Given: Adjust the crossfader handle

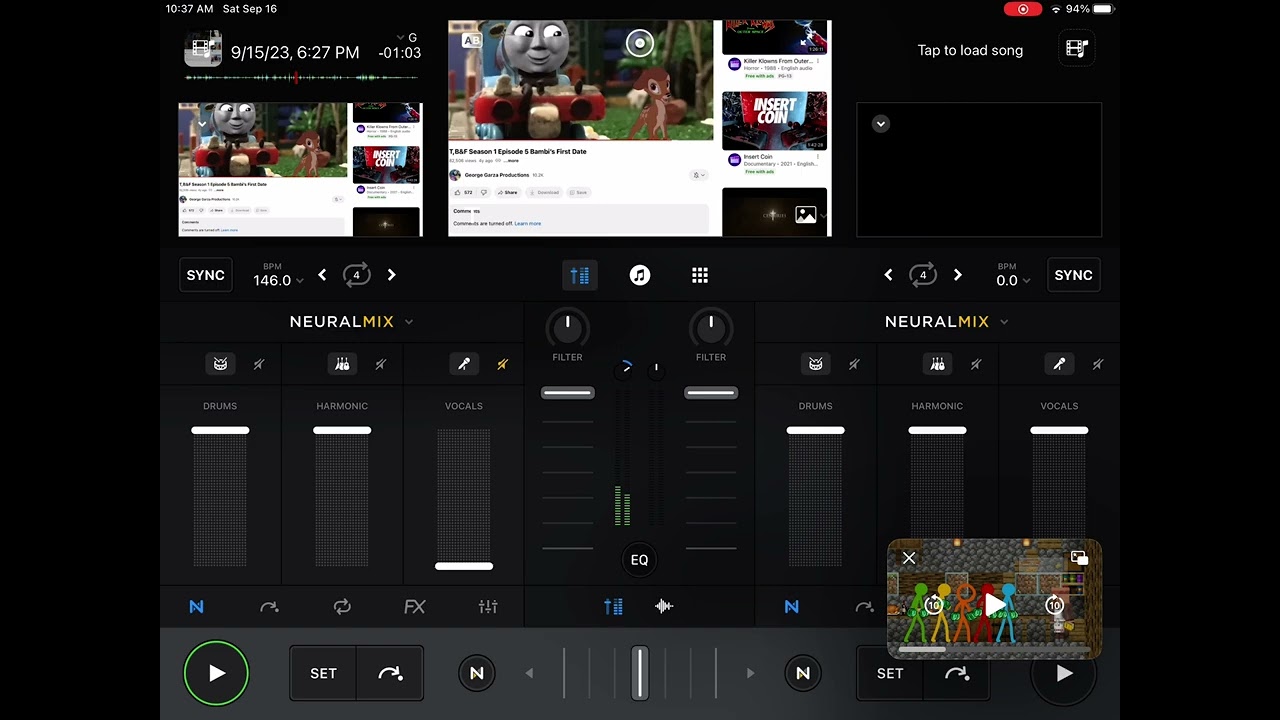Looking at the screenshot, I should pos(640,673).
